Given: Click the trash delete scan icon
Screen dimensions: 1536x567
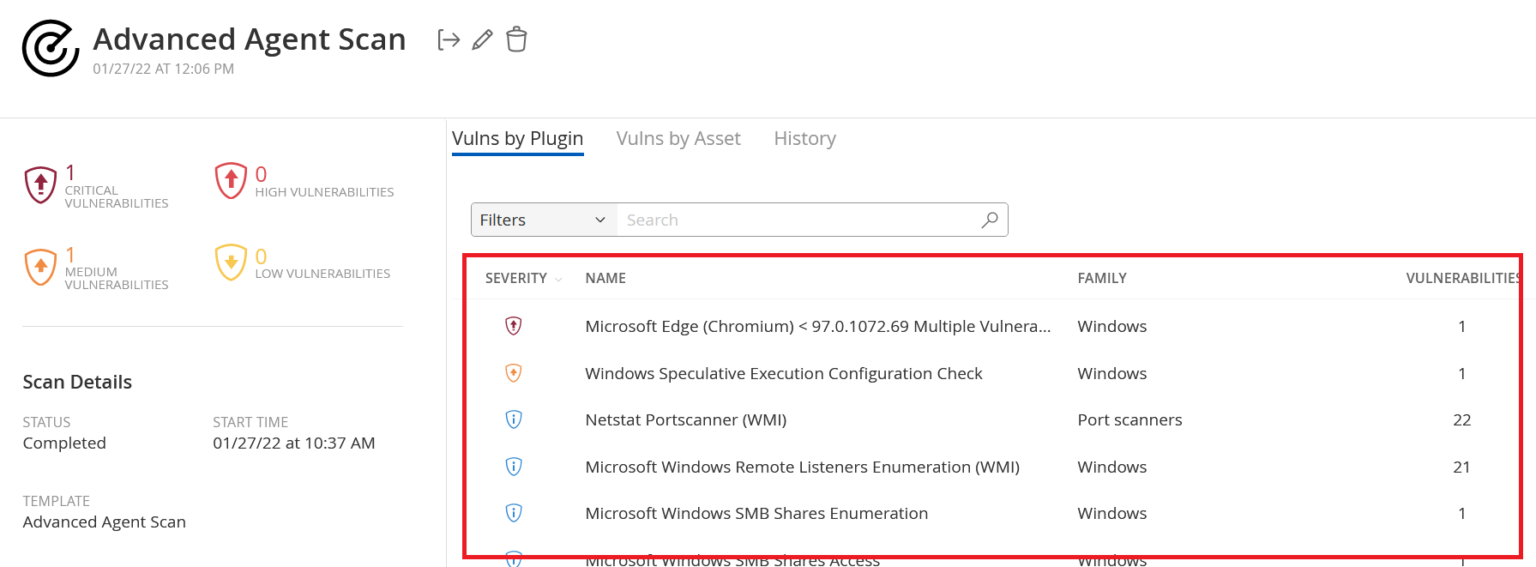Looking at the screenshot, I should tap(516, 40).
